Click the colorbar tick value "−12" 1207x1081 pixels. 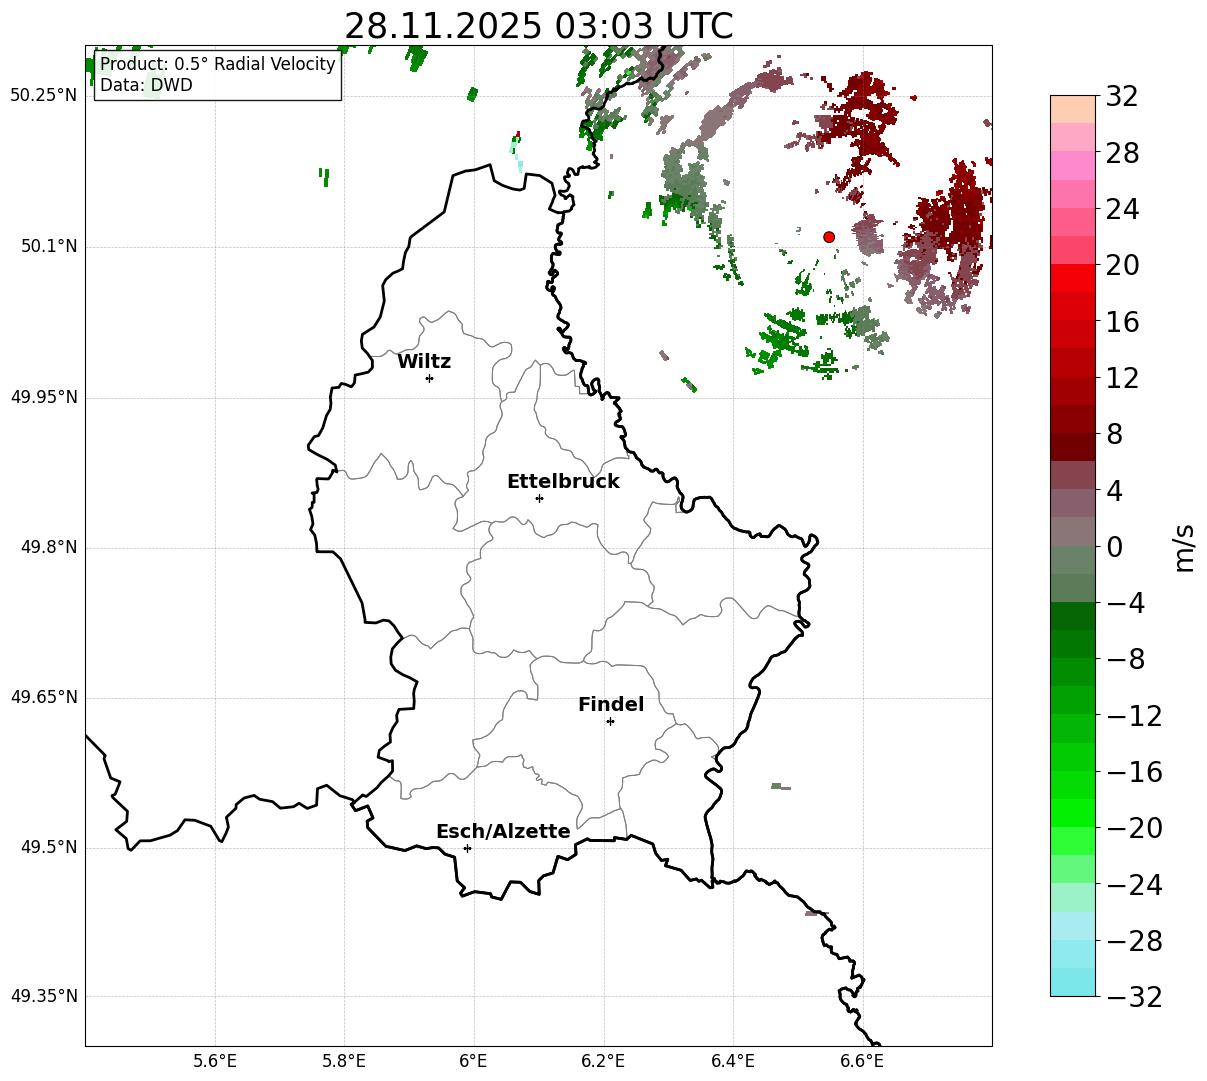(1133, 716)
